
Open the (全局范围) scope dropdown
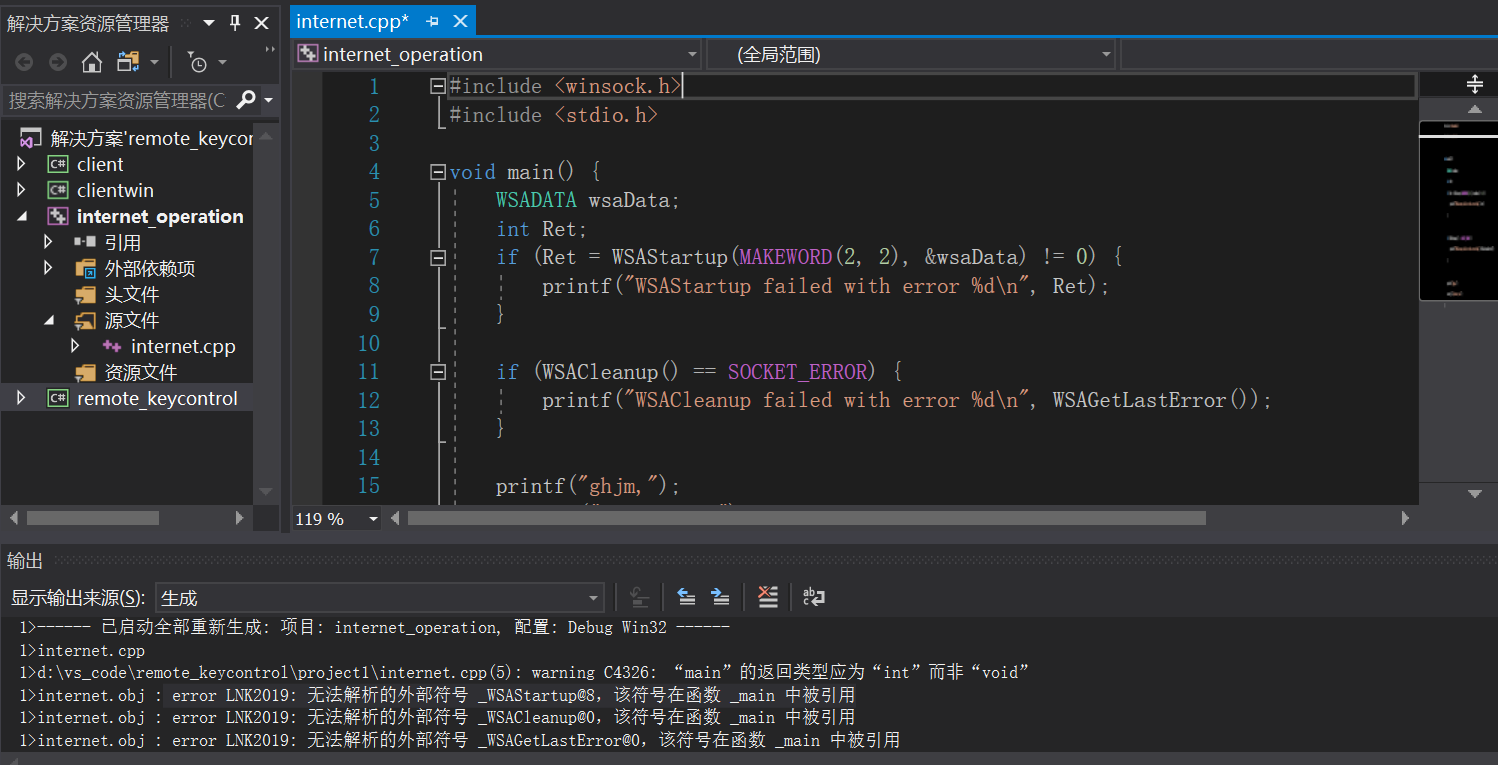1105,54
